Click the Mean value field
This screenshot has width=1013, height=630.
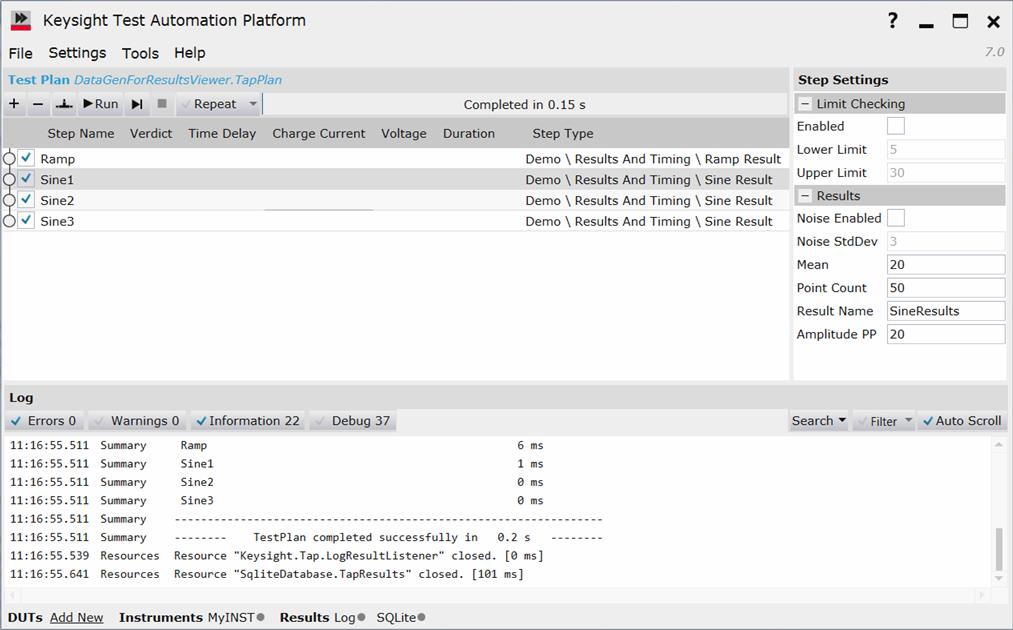pos(946,264)
